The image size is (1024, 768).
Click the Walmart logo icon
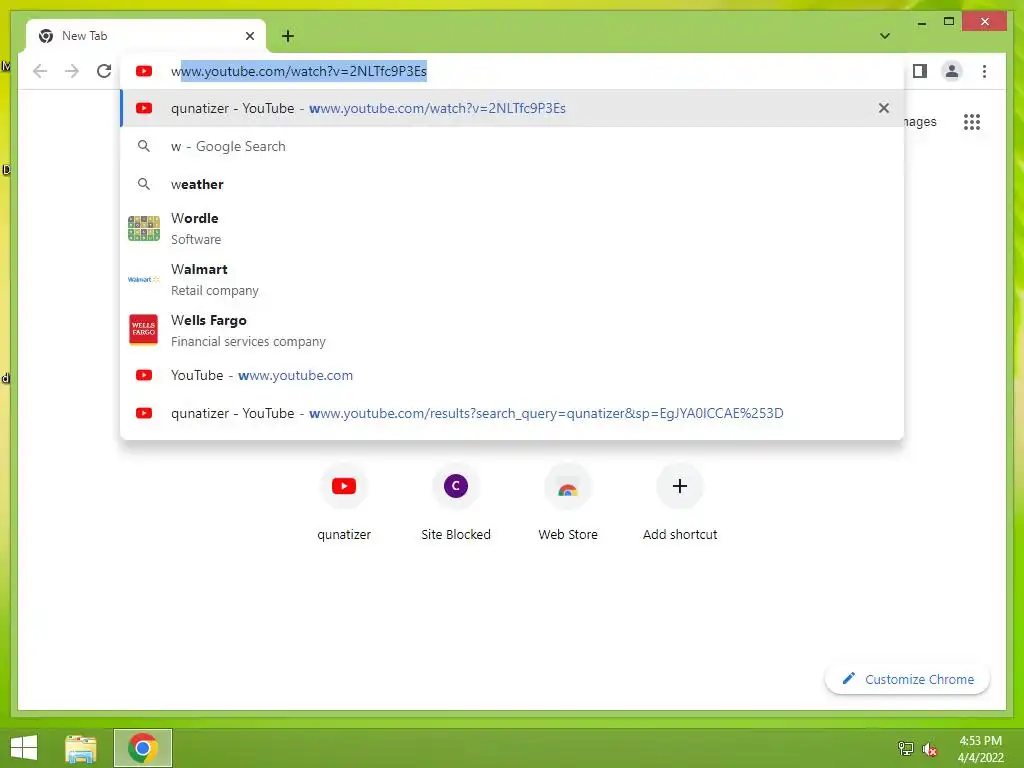click(144, 280)
